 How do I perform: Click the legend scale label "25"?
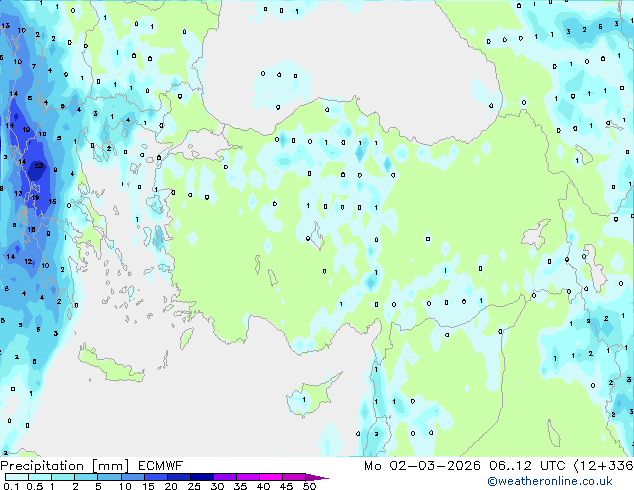click(x=194, y=486)
